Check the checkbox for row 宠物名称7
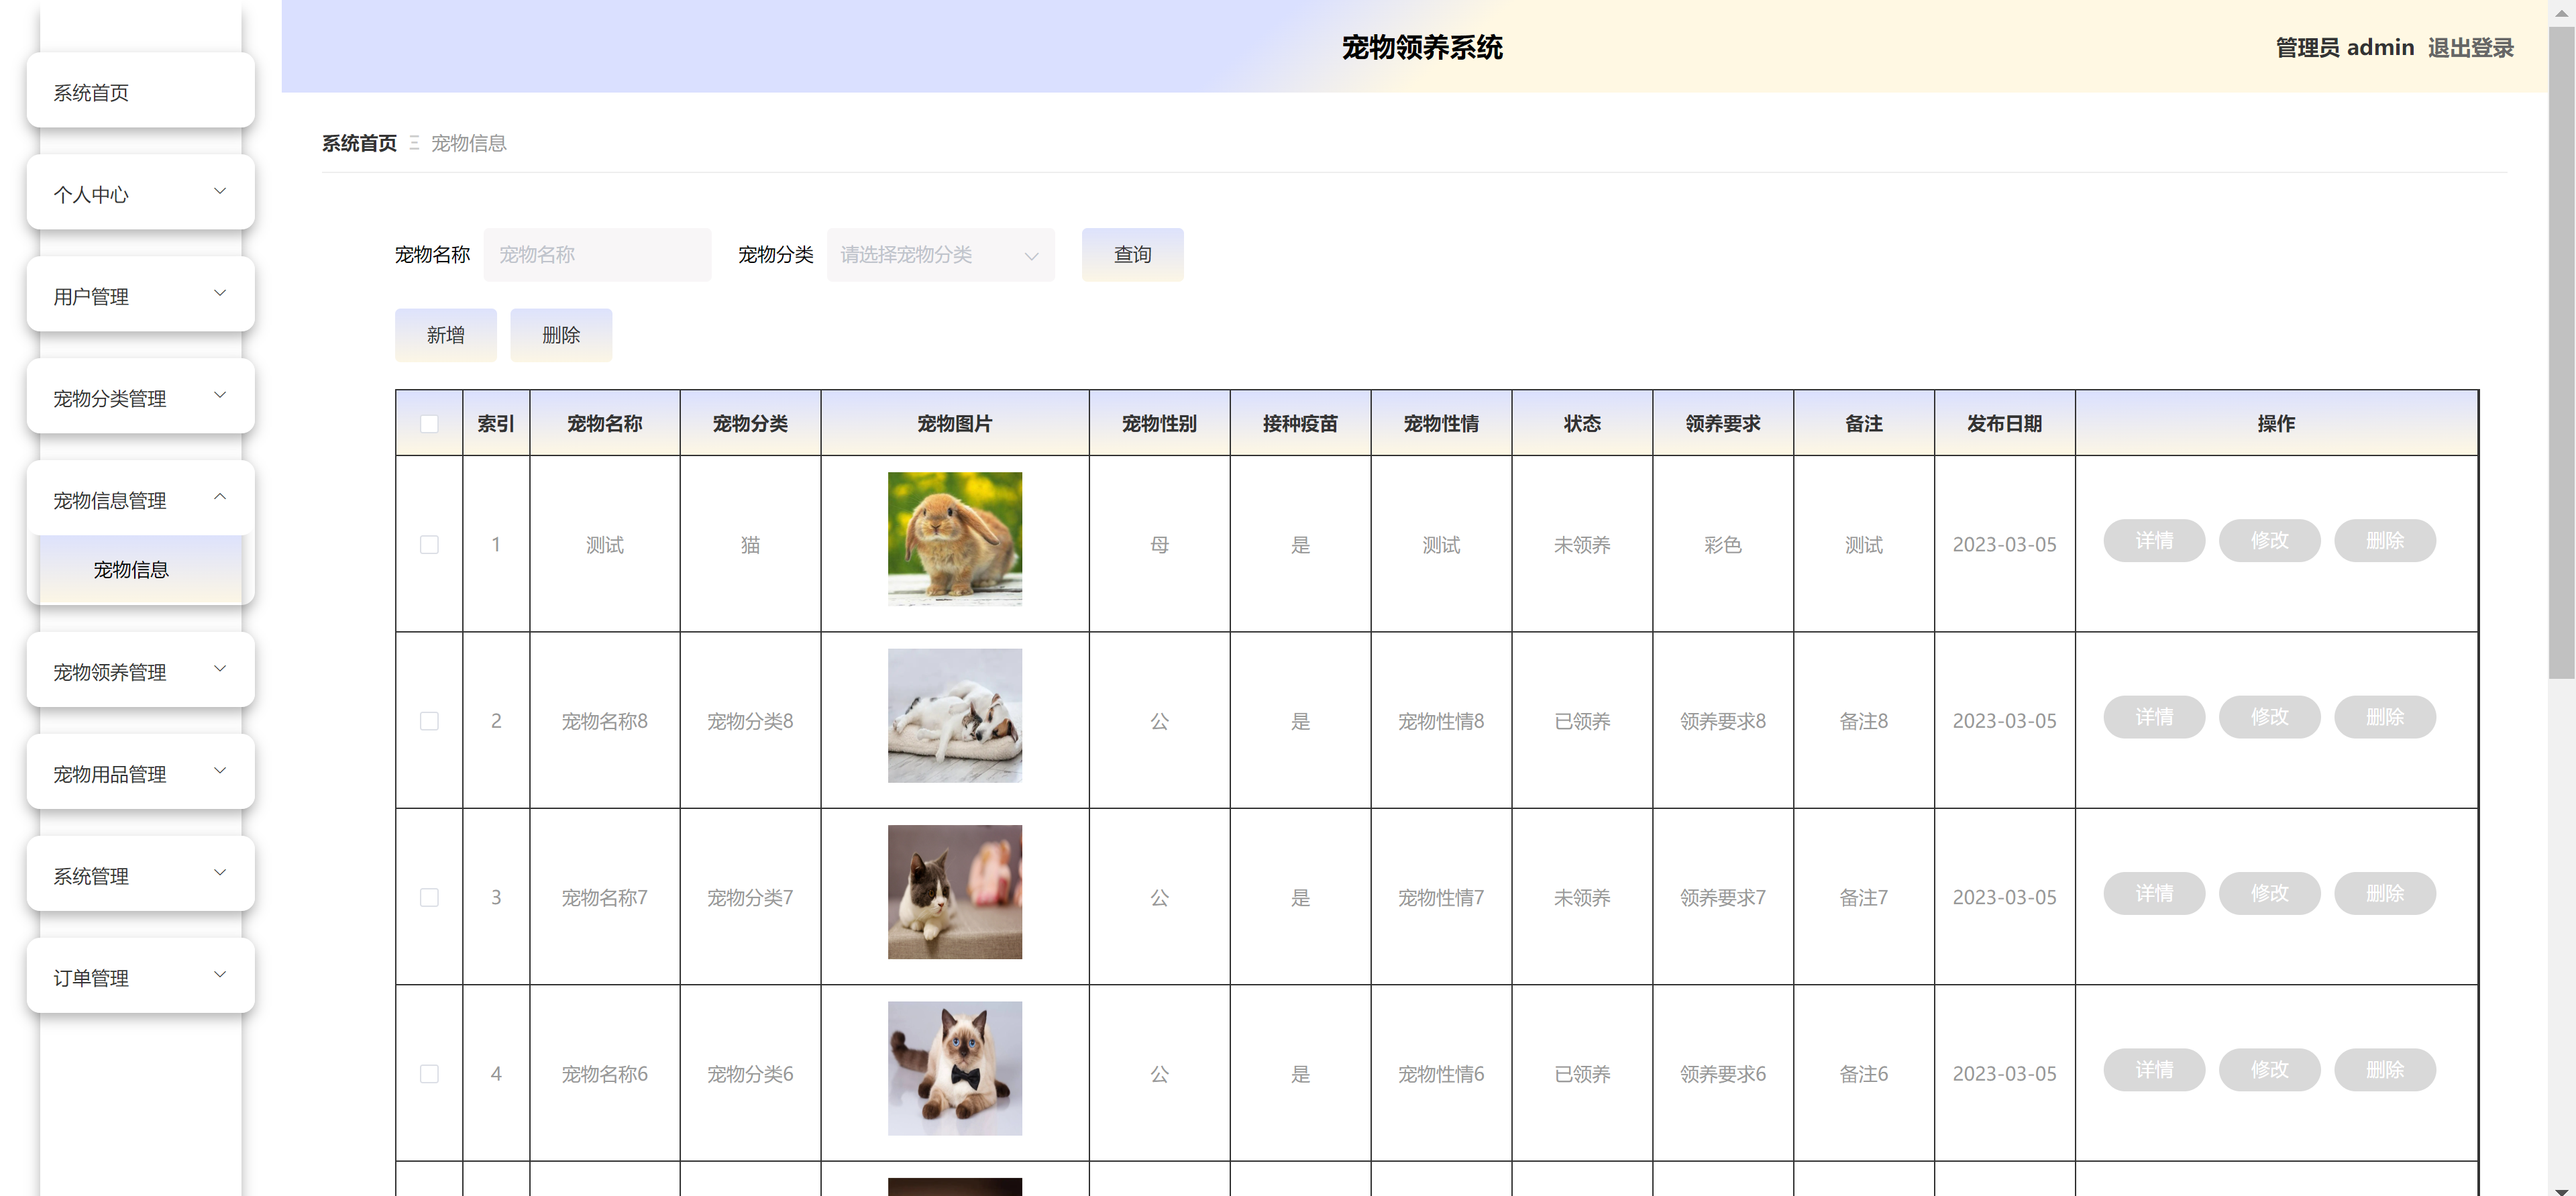 (x=429, y=898)
